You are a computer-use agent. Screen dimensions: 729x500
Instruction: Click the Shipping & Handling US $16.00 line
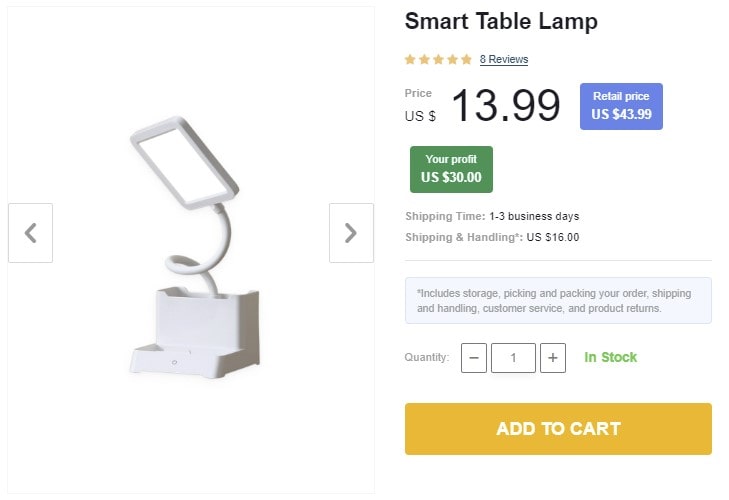492,238
